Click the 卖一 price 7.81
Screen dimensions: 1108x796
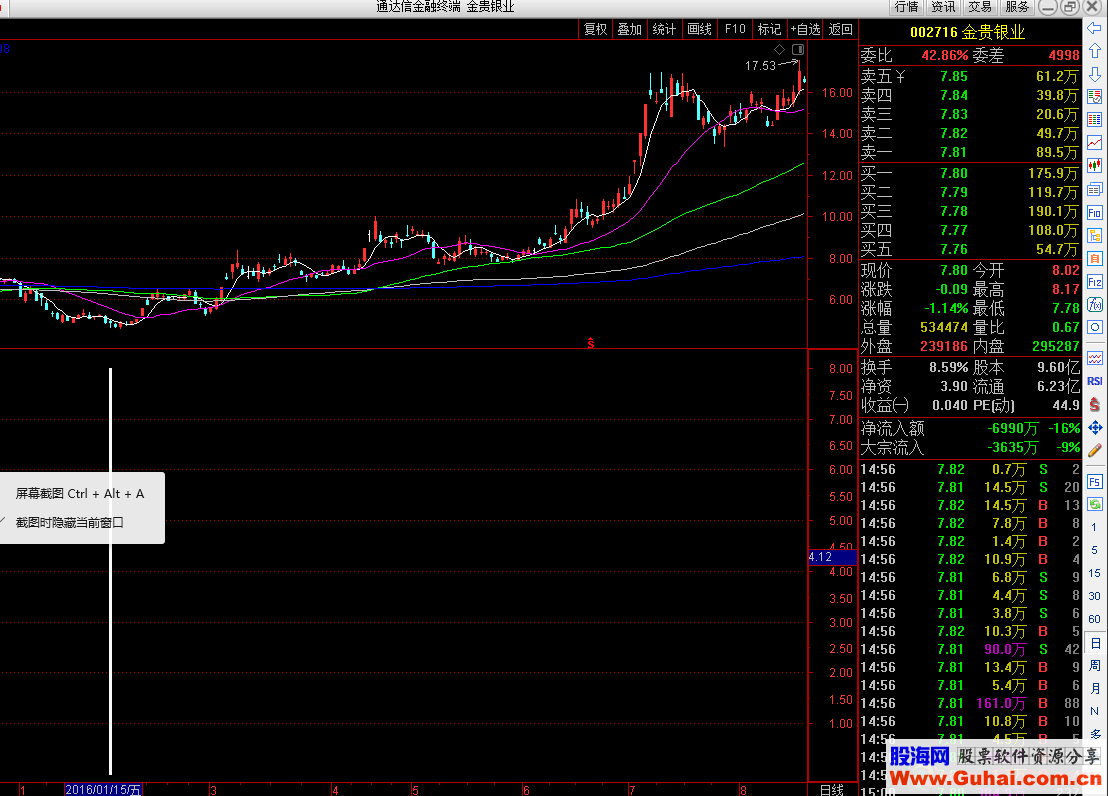[x=954, y=152]
